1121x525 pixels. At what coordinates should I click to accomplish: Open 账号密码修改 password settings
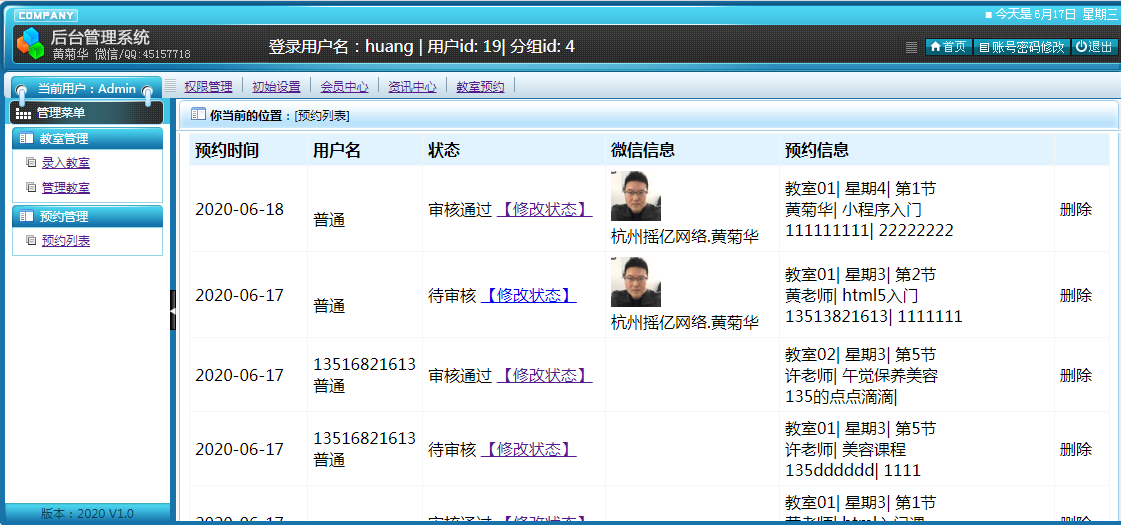click(x=1022, y=46)
